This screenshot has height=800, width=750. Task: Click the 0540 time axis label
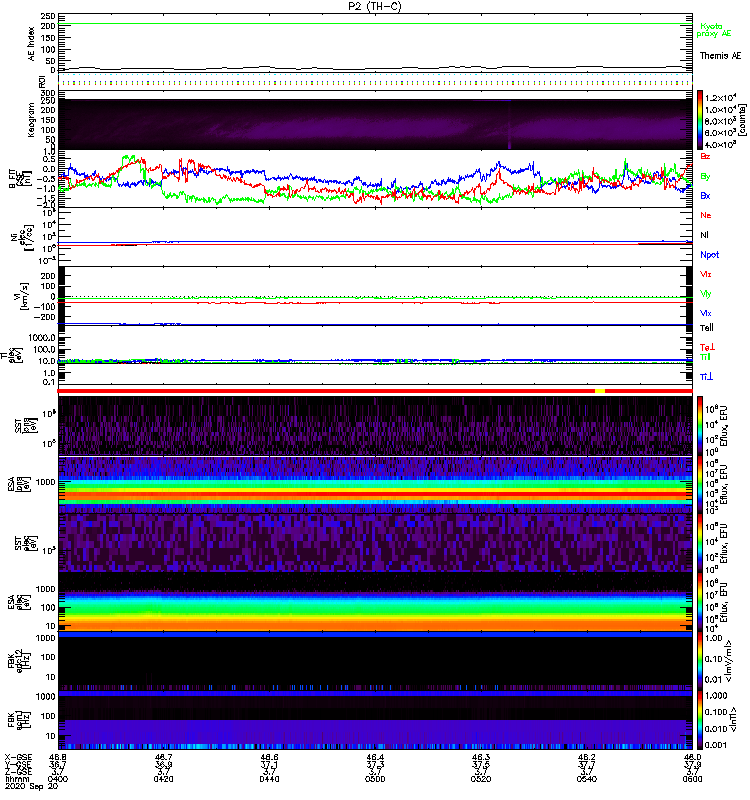[586, 779]
